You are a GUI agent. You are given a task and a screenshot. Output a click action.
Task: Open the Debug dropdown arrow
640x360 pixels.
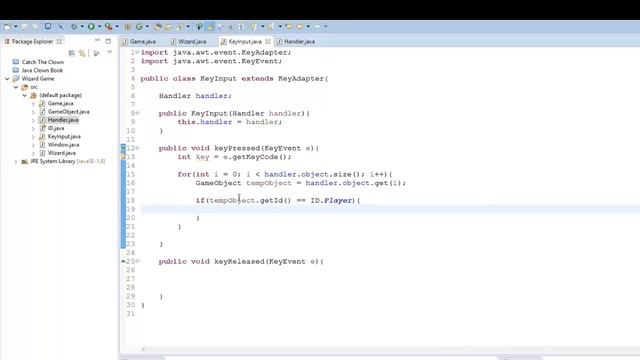coord(82,27)
